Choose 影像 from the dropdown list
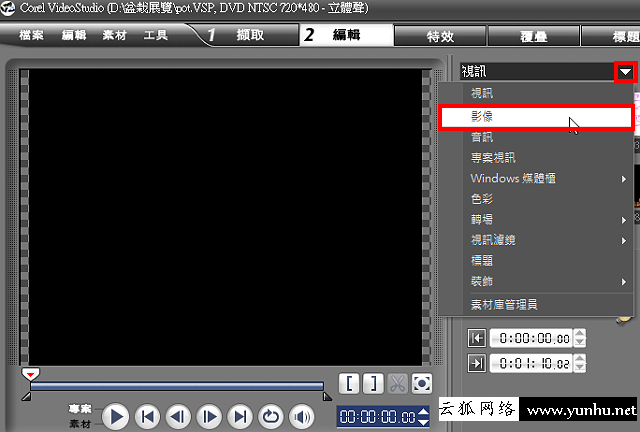 point(536,117)
